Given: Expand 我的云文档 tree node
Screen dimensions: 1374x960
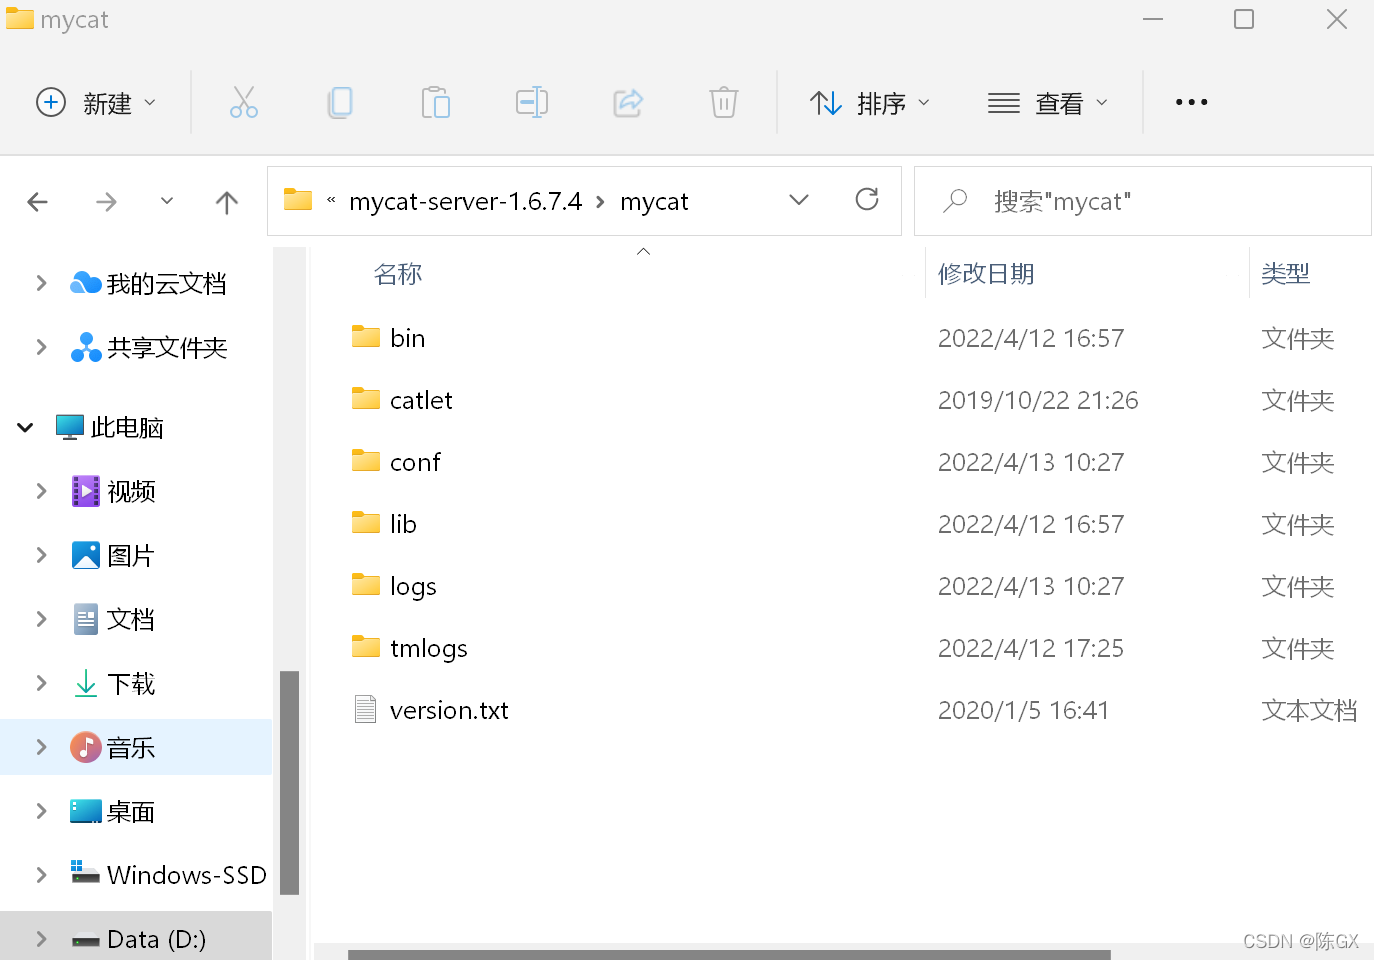Looking at the screenshot, I should (41, 284).
